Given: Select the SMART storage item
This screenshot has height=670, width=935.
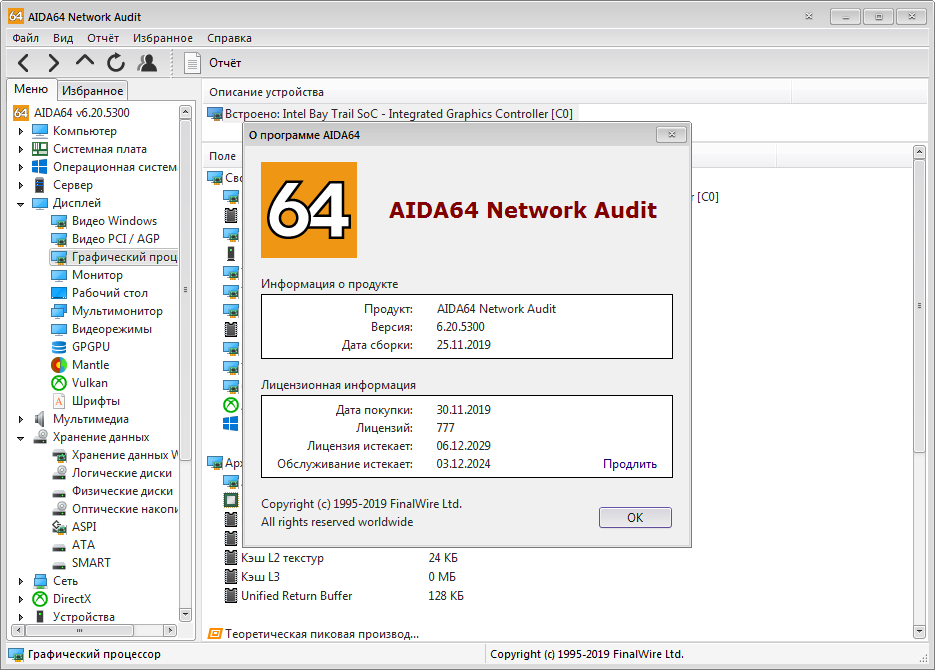Looking at the screenshot, I should [x=91, y=563].
